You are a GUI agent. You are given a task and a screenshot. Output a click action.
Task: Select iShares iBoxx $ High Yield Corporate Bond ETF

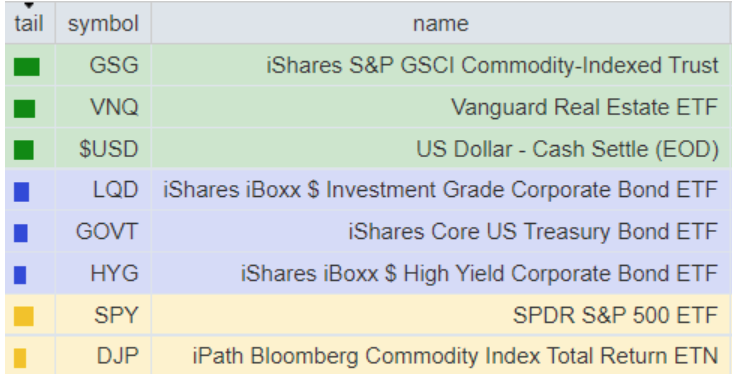(479, 273)
